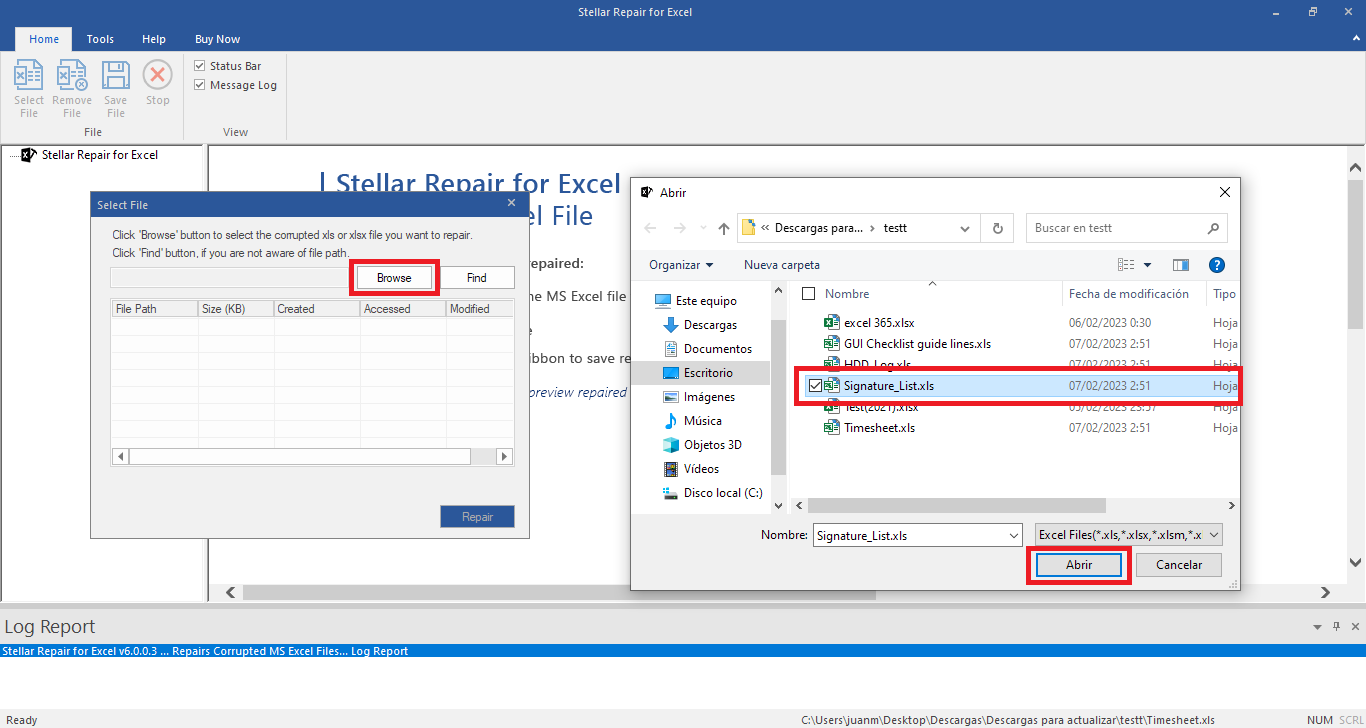Toggle the preview pane icon in Abrir dialog
1366x728 pixels.
coord(1180,265)
